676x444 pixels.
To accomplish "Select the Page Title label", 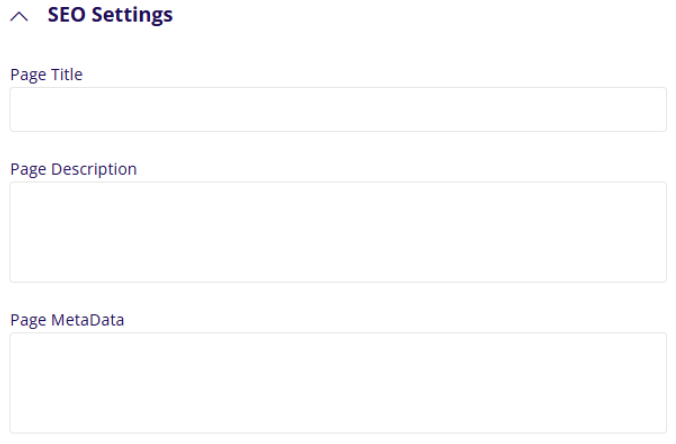I will pyautogui.click(x=46, y=74).
